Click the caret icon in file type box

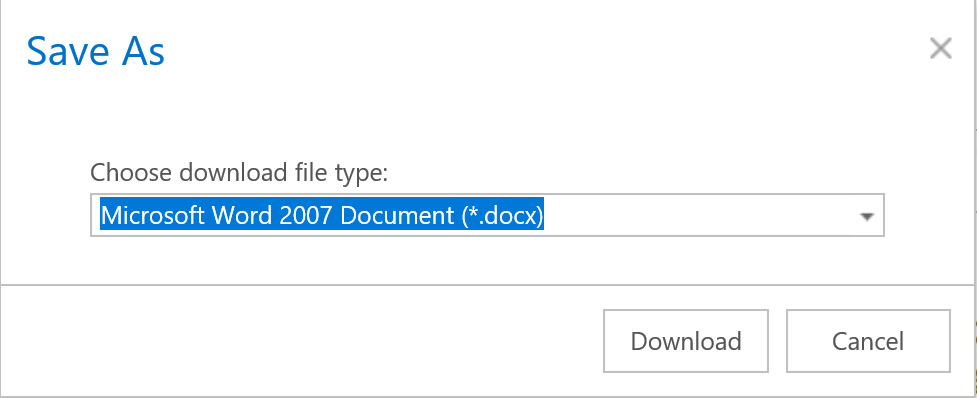tap(866, 217)
